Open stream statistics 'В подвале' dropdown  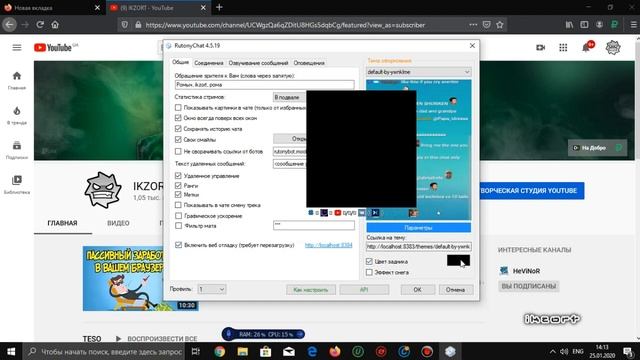click(289, 97)
